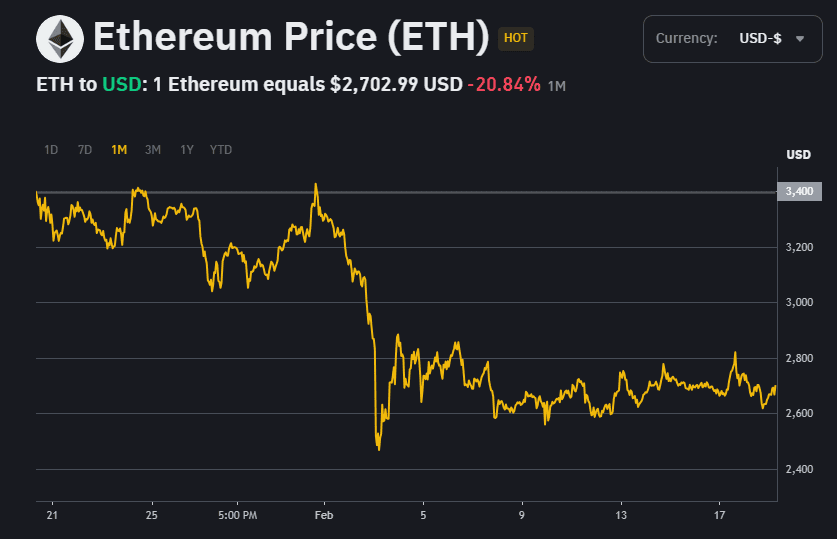Image resolution: width=837 pixels, height=539 pixels.
Task: Click the green USD text in conversion line
Action: (120, 85)
